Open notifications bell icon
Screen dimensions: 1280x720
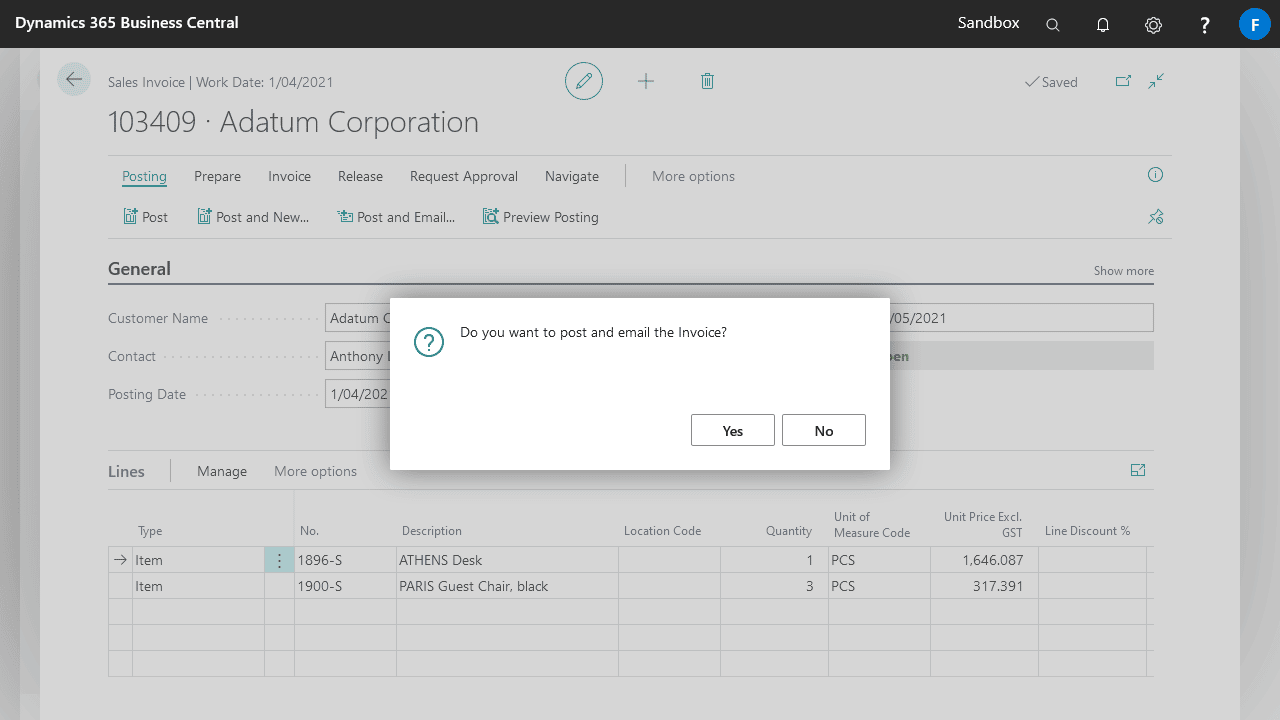pos(1103,25)
